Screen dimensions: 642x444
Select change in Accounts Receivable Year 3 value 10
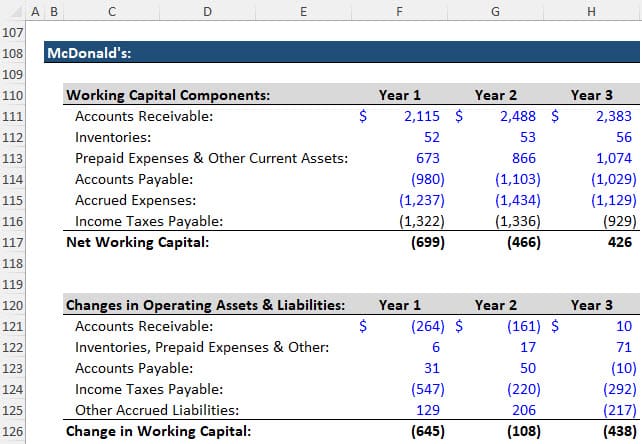point(624,326)
